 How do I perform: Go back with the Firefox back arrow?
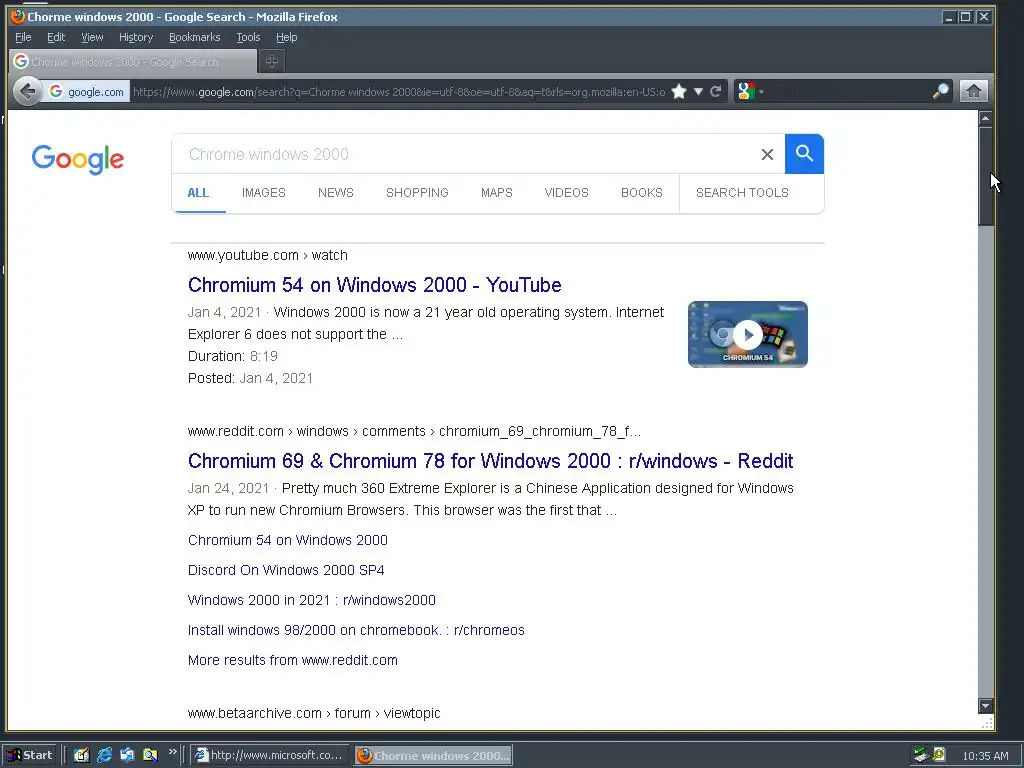[27, 91]
